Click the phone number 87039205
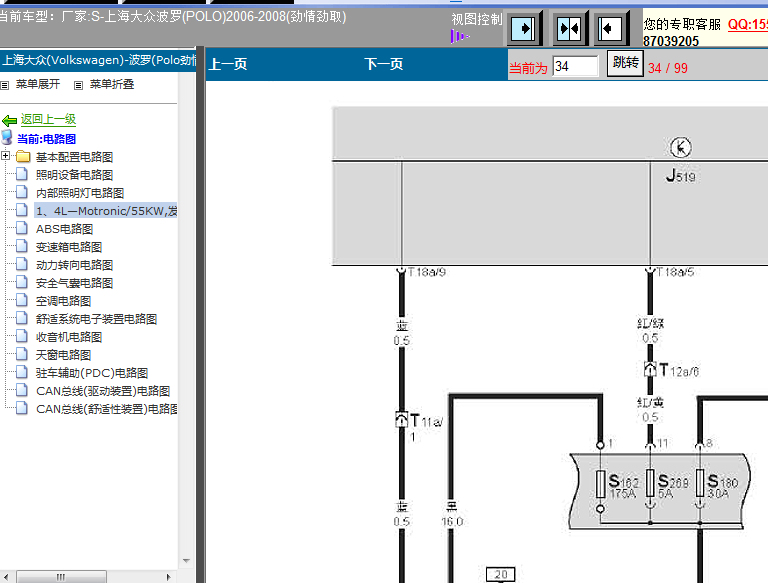Image resolution: width=768 pixels, height=583 pixels. [671, 41]
